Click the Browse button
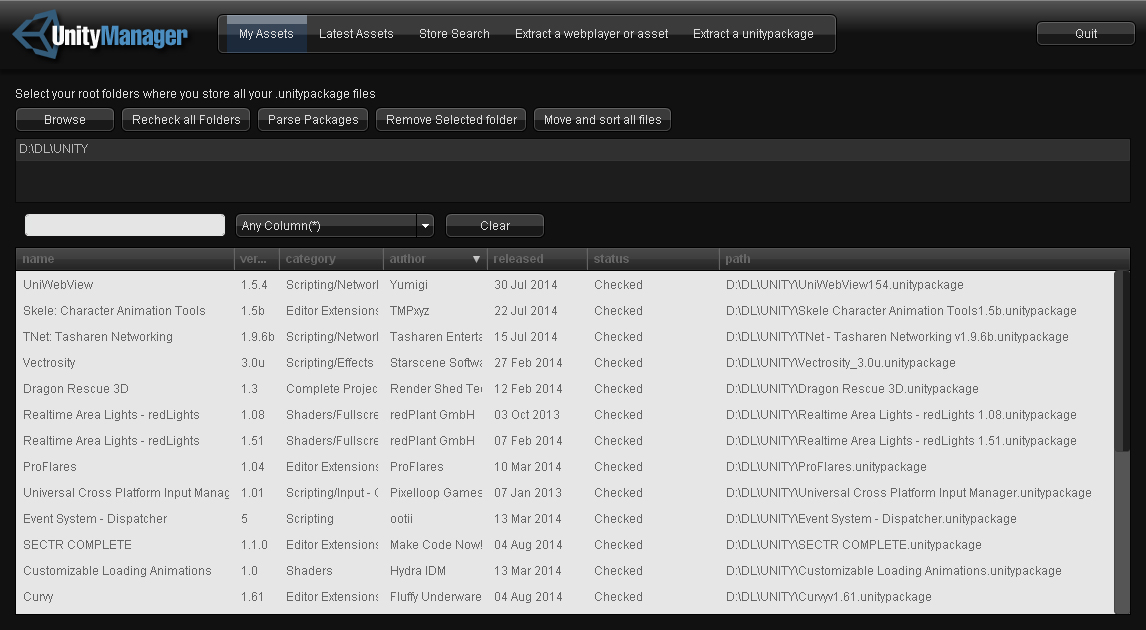 tap(64, 120)
